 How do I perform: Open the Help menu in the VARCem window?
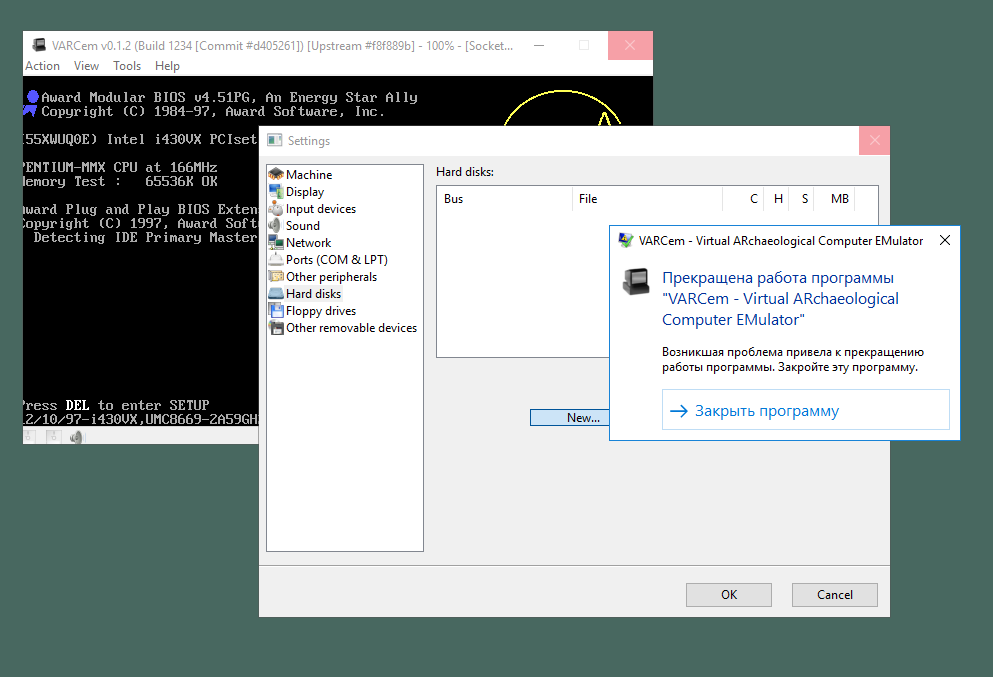pos(167,66)
